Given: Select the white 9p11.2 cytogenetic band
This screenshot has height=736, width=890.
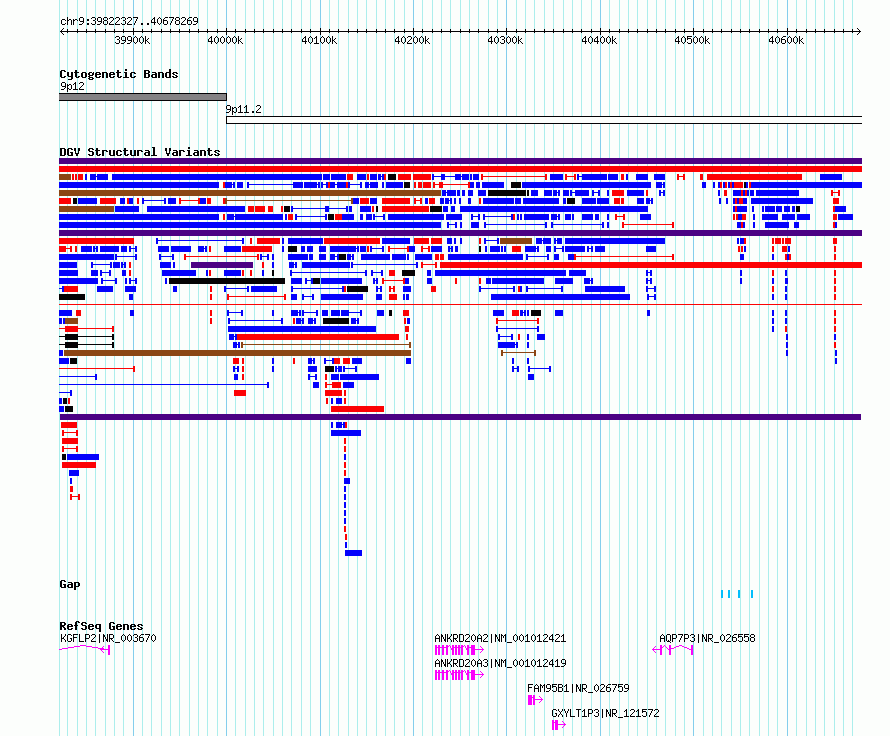Looking at the screenshot, I should (544, 120).
